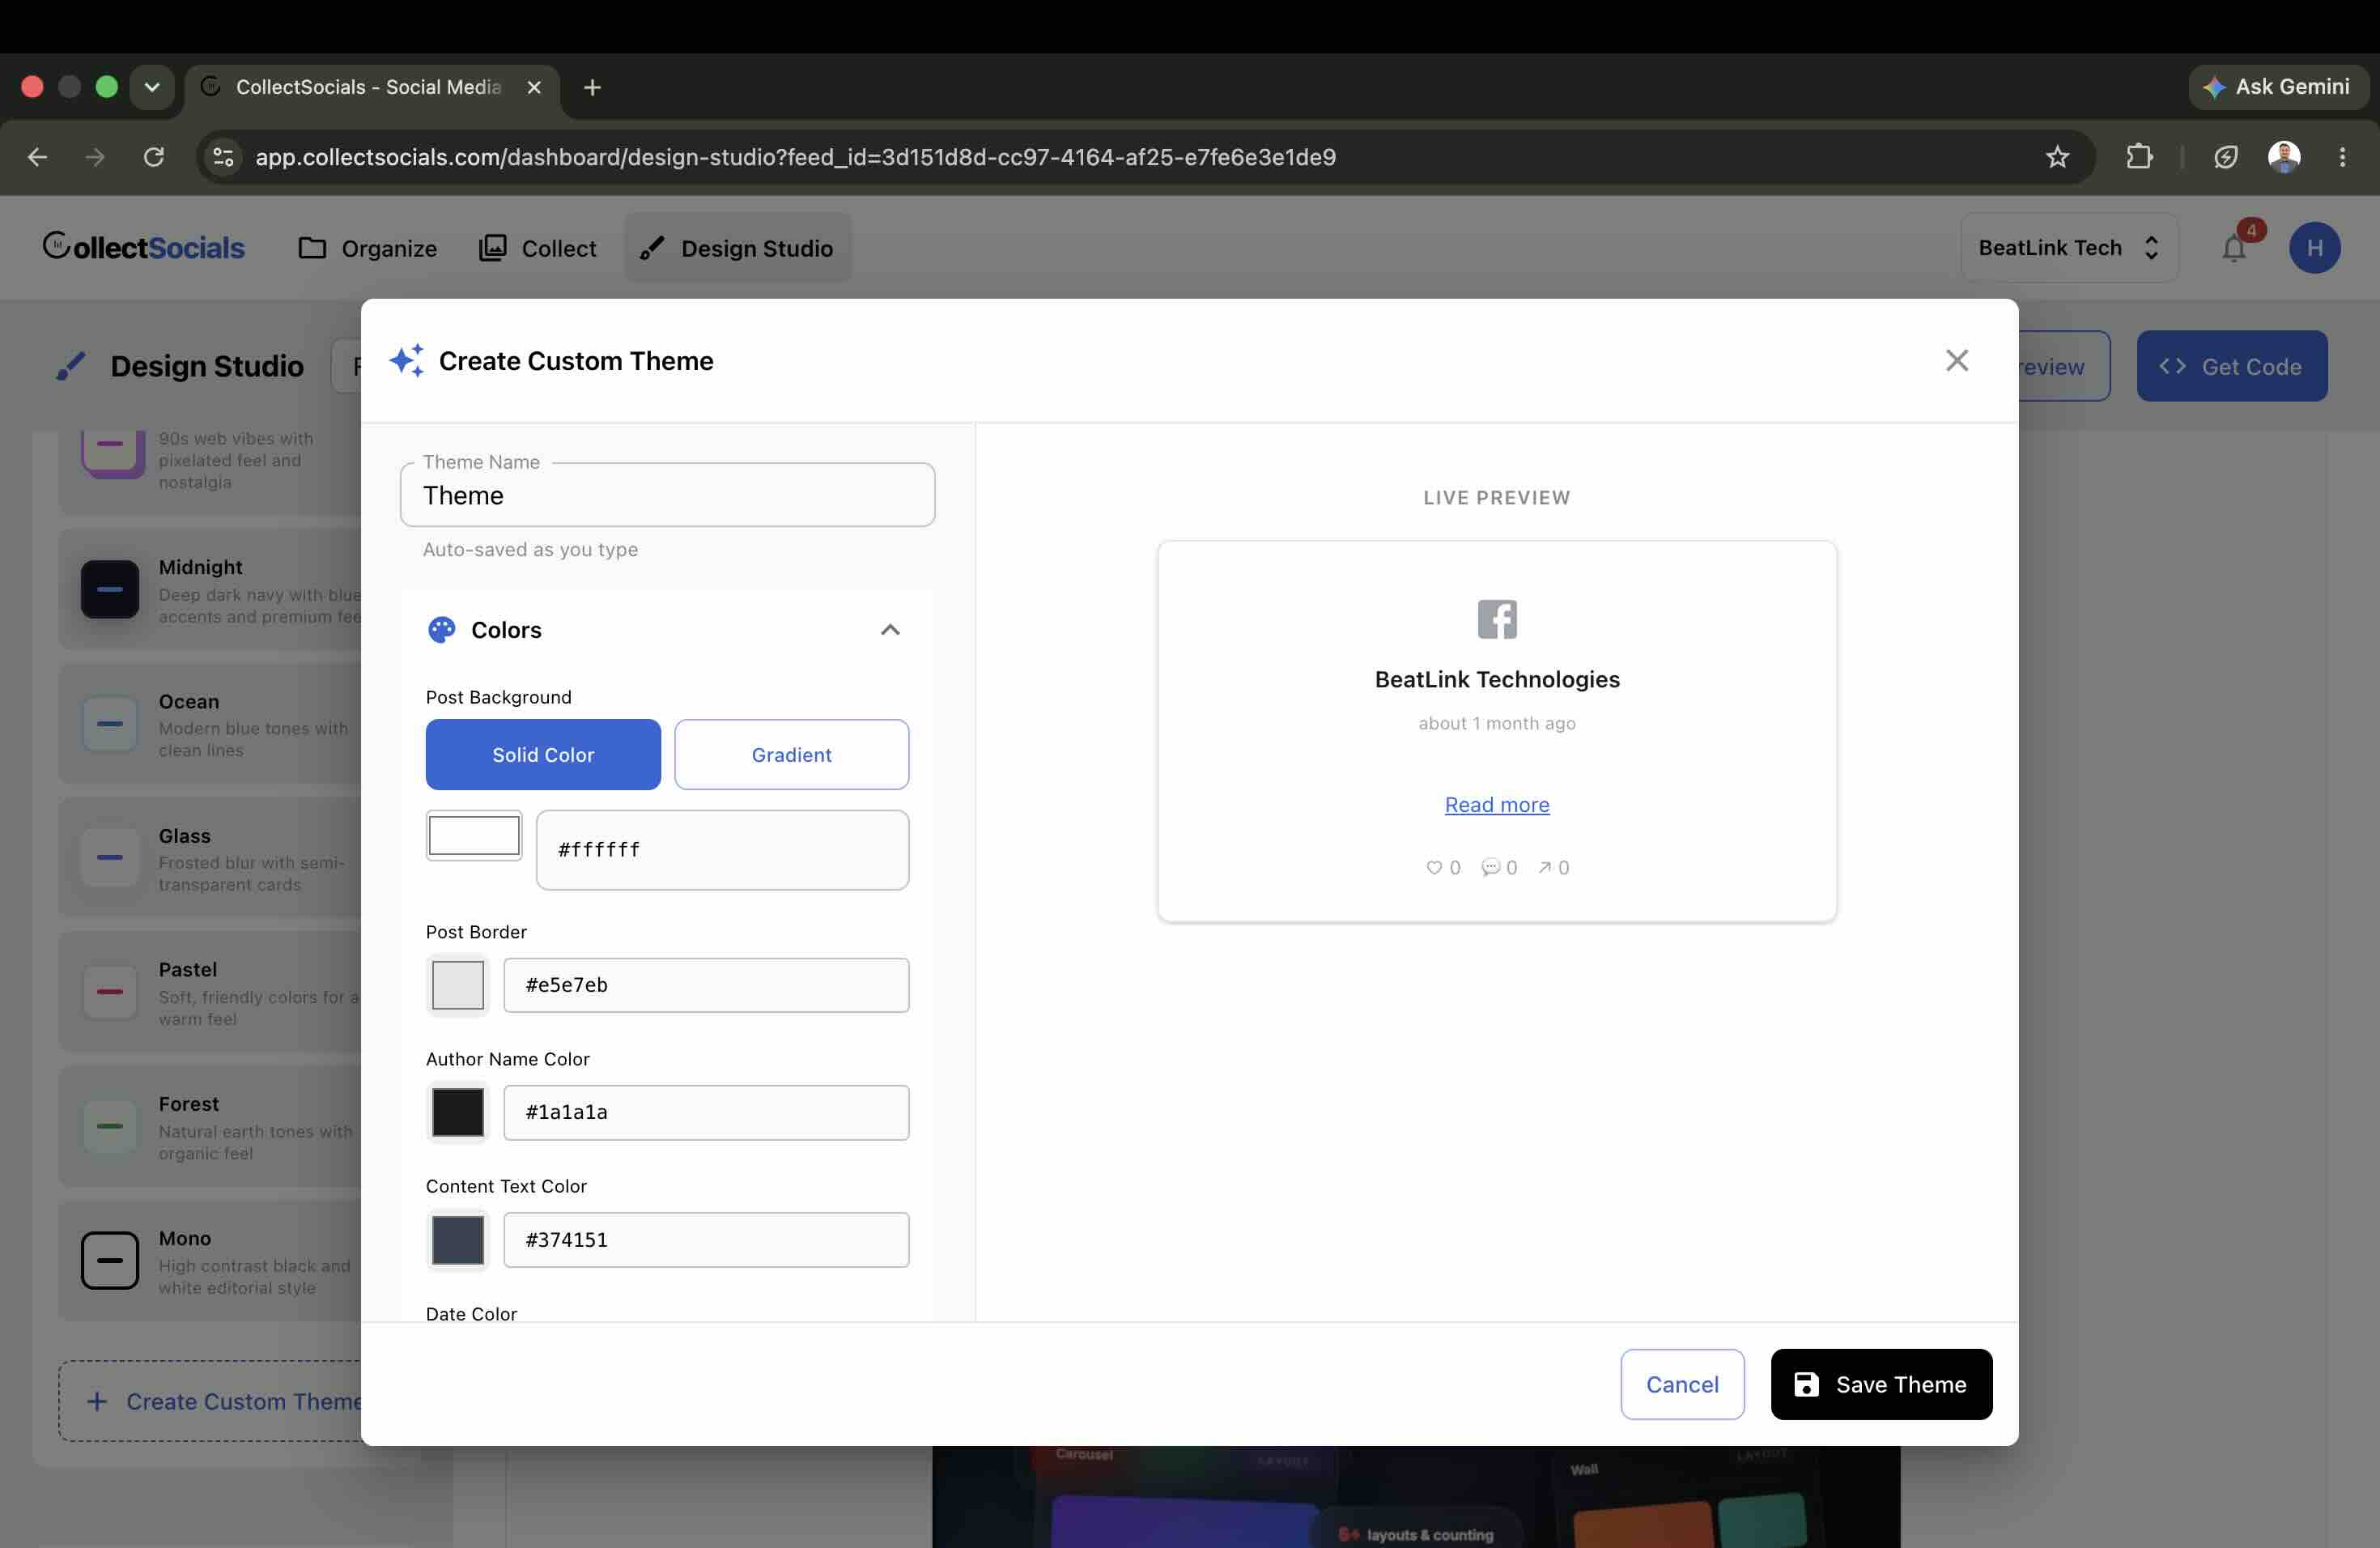Open the Collect tab
Viewport: 2380px width, 1548px height.
pyautogui.click(x=538, y=248)
